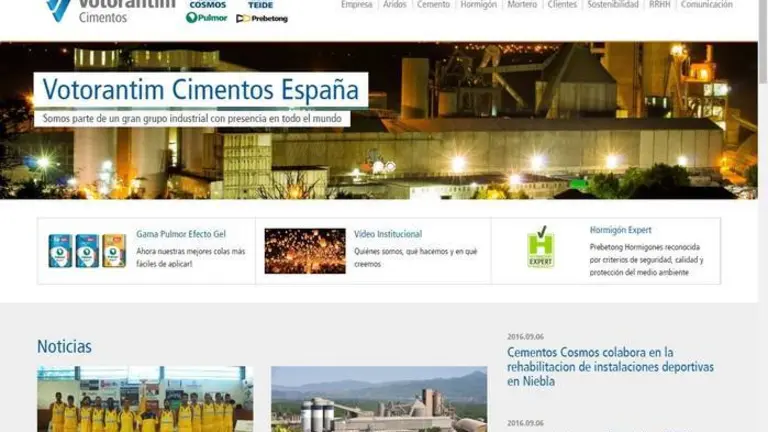Image resolution: width=768 pixels, height=432 pixels.
Task: Click the Cosmos brand logo
Action: [207, 5]
